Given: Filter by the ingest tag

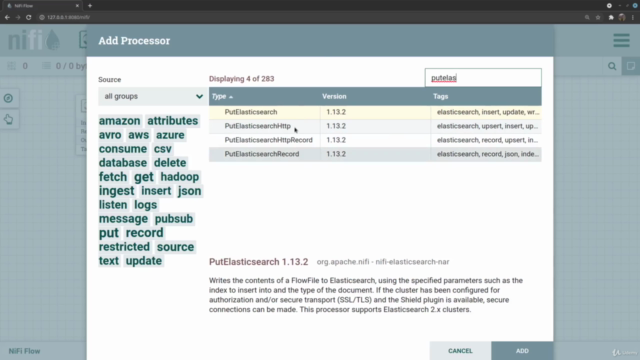Looking at the screenshot, I should tap(116, 191).
